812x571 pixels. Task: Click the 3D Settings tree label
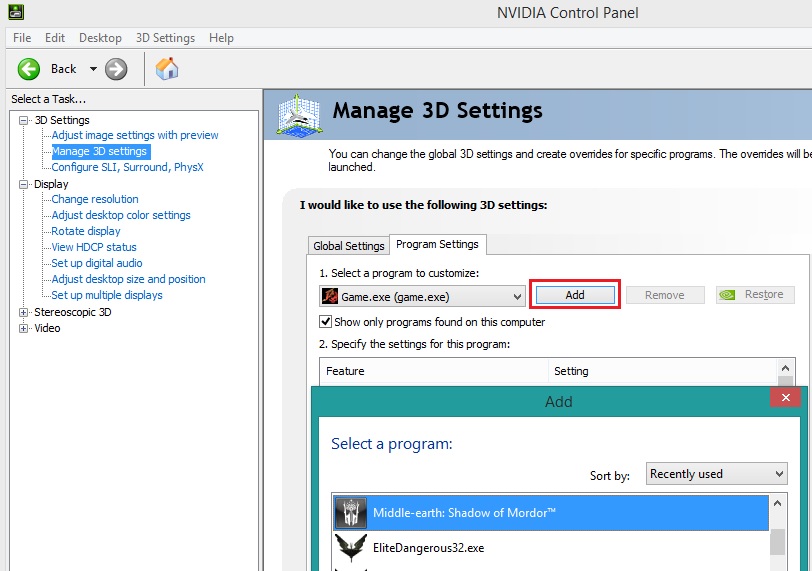[62, 120]
